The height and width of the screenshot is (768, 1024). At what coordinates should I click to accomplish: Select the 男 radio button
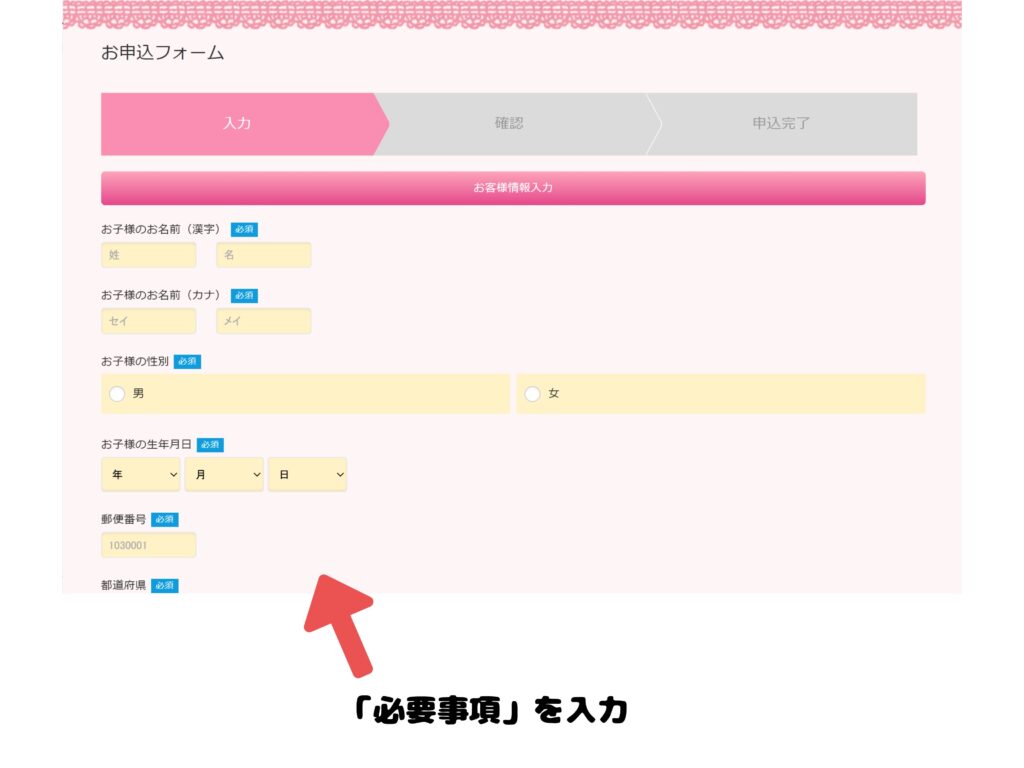[x=117, y=394]
